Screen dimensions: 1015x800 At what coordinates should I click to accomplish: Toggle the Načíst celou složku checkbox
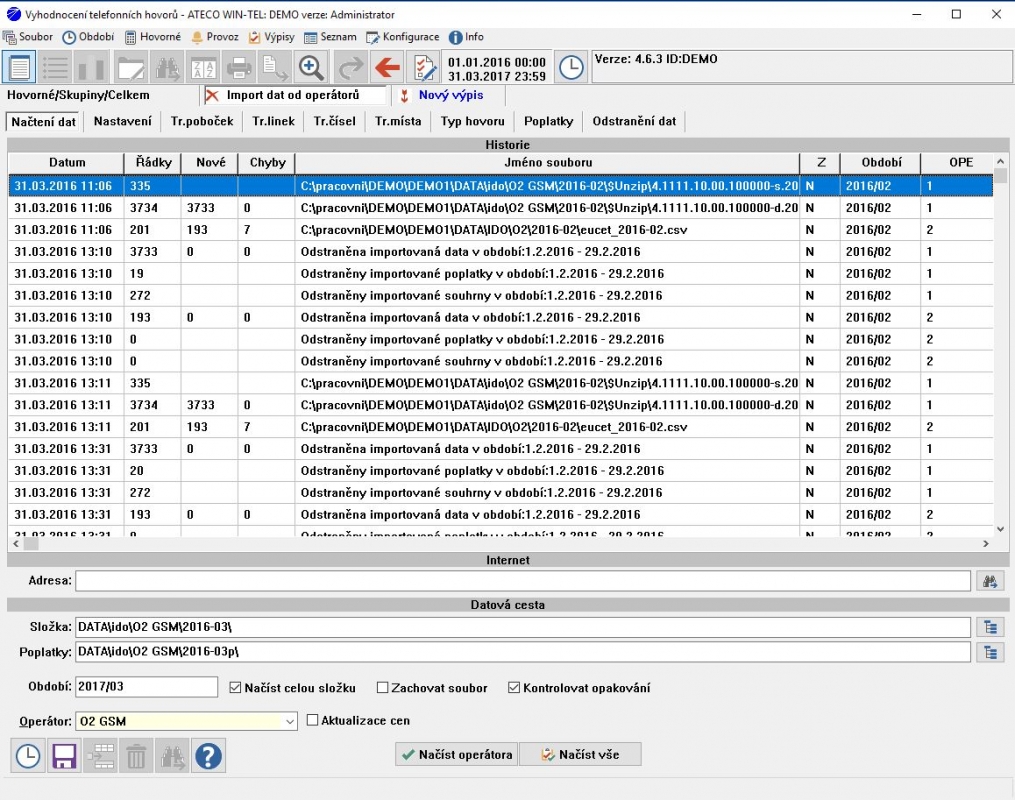click(236, 687)
